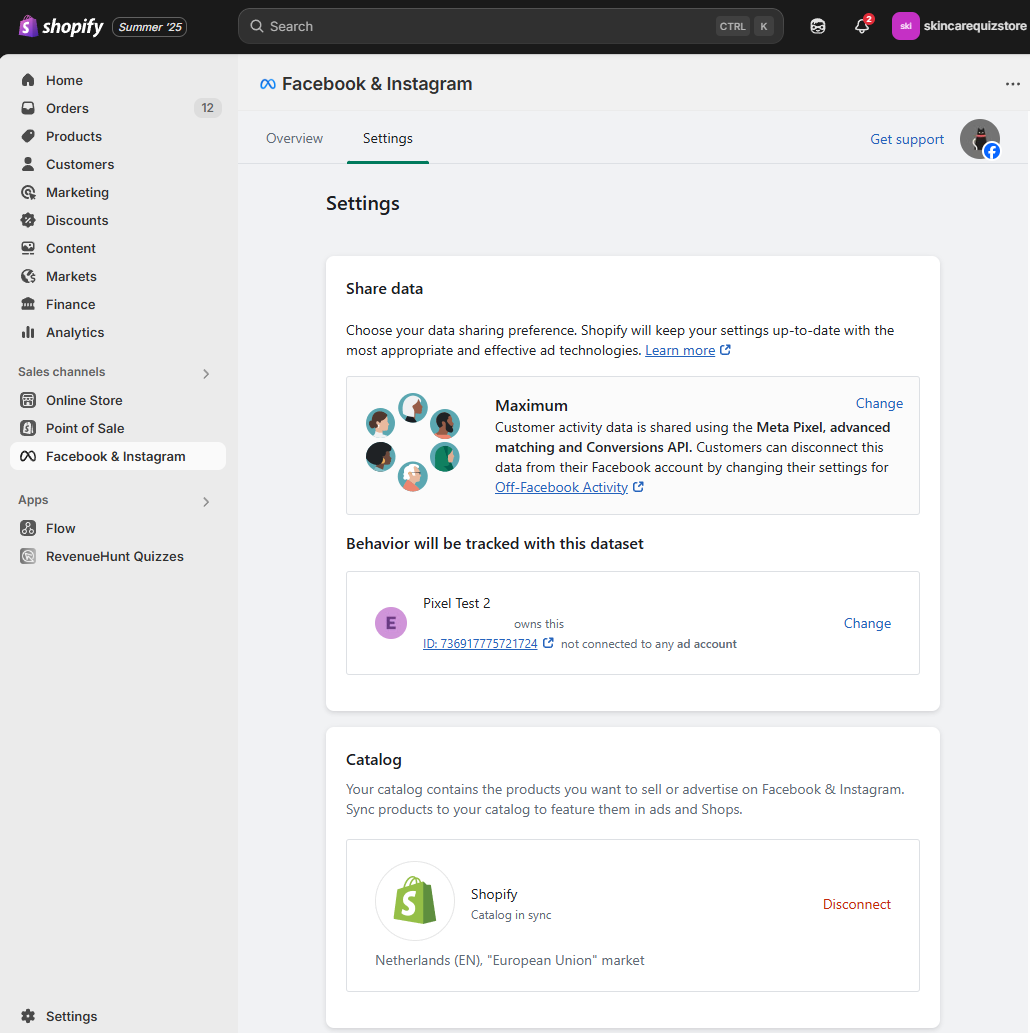Viewport: 1030px width, 1033px height.
Task: Click the Orders inbox icon
Action: [28, 108]
